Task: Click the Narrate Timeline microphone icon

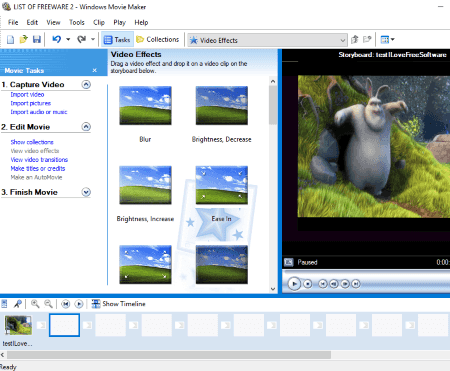Action: [x=17, y=304]
